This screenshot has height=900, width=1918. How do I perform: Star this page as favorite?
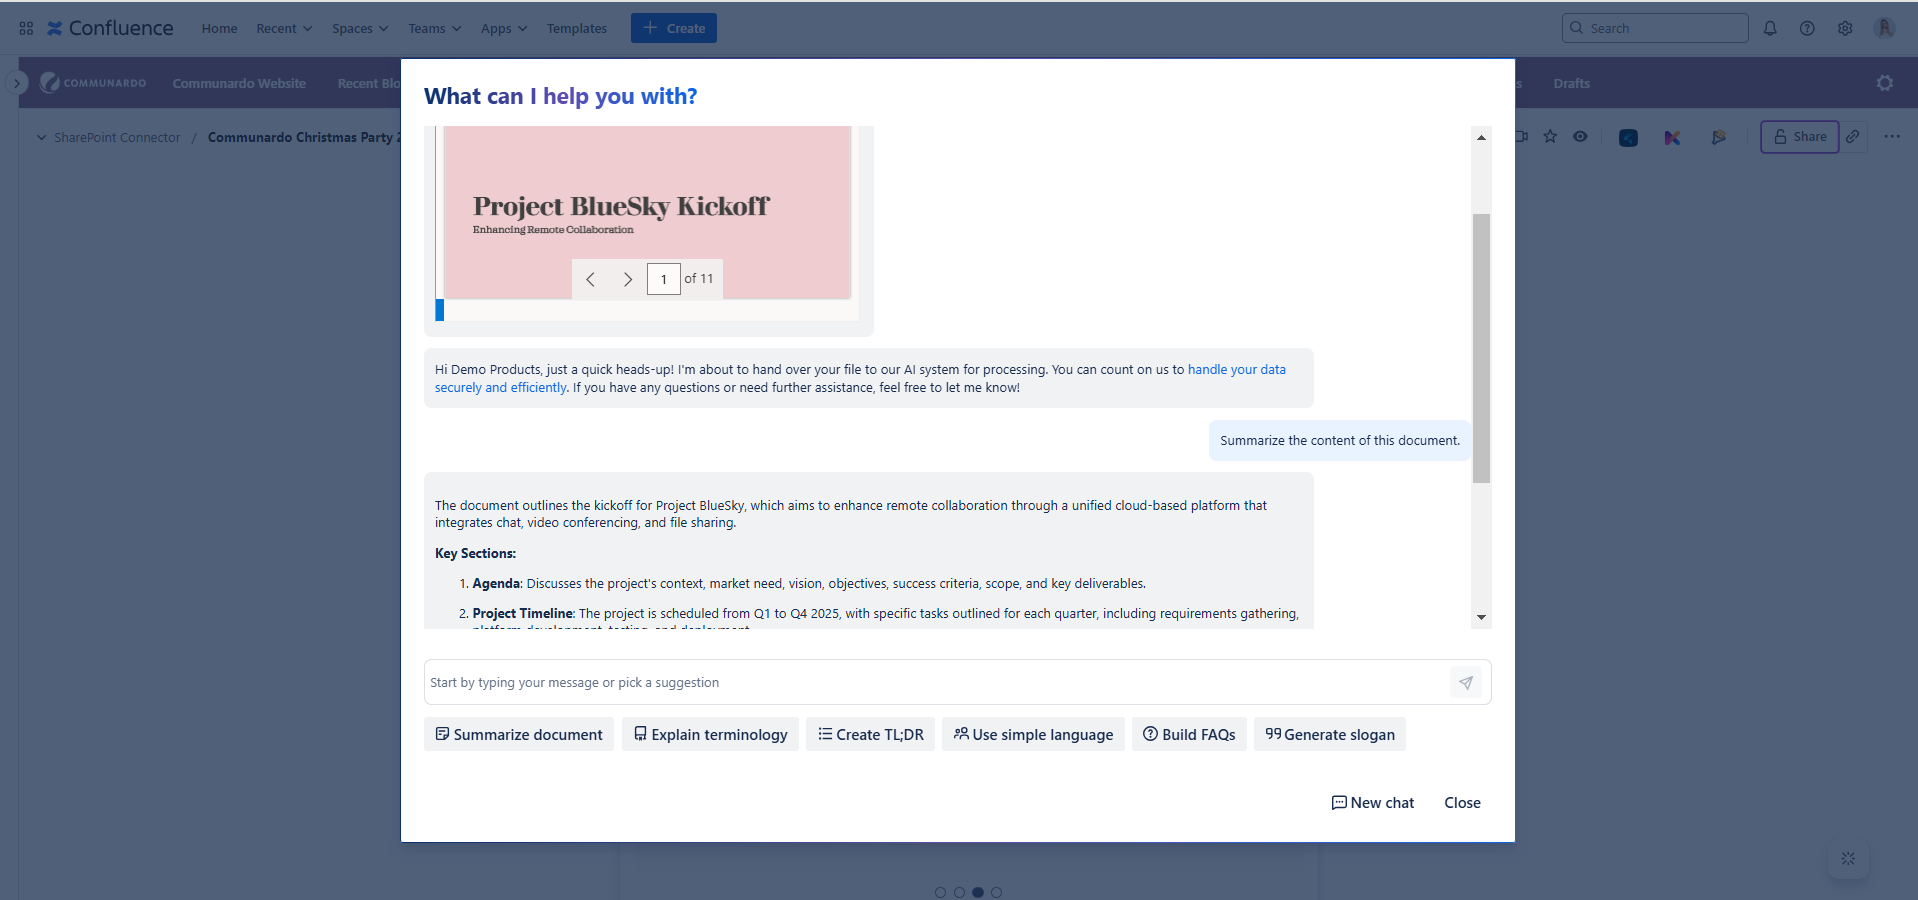coord(1550,137)
